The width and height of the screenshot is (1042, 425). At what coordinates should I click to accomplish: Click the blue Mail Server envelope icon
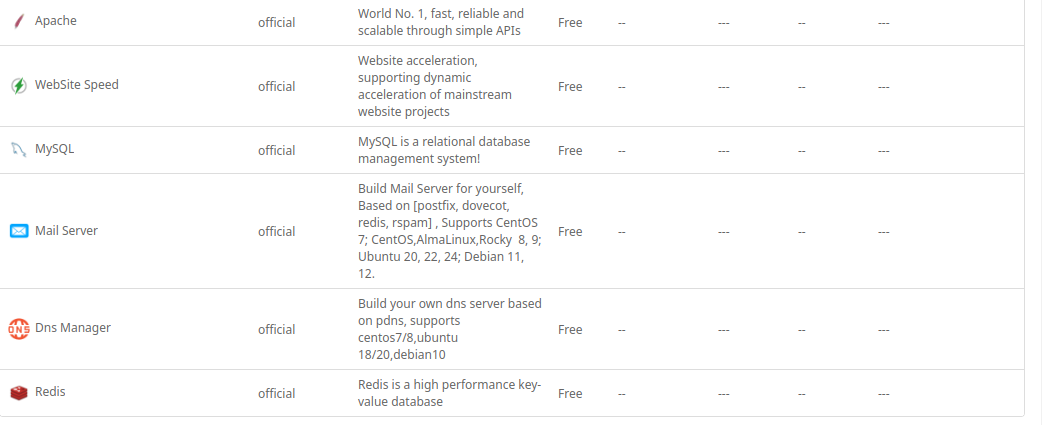click(18, 231)
